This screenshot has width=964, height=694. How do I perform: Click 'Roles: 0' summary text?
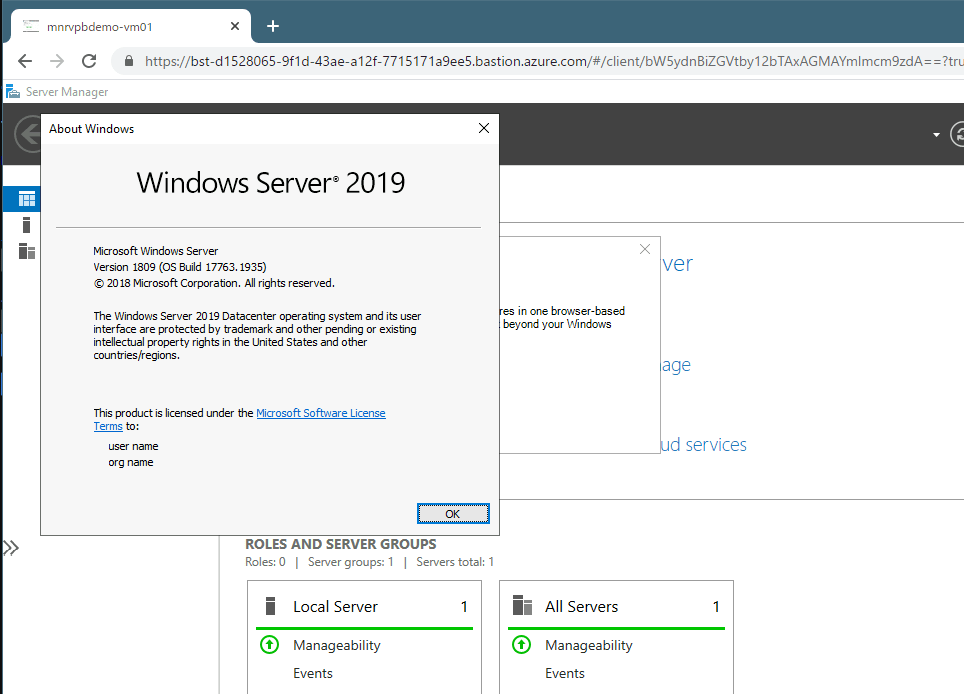[266, 562]
